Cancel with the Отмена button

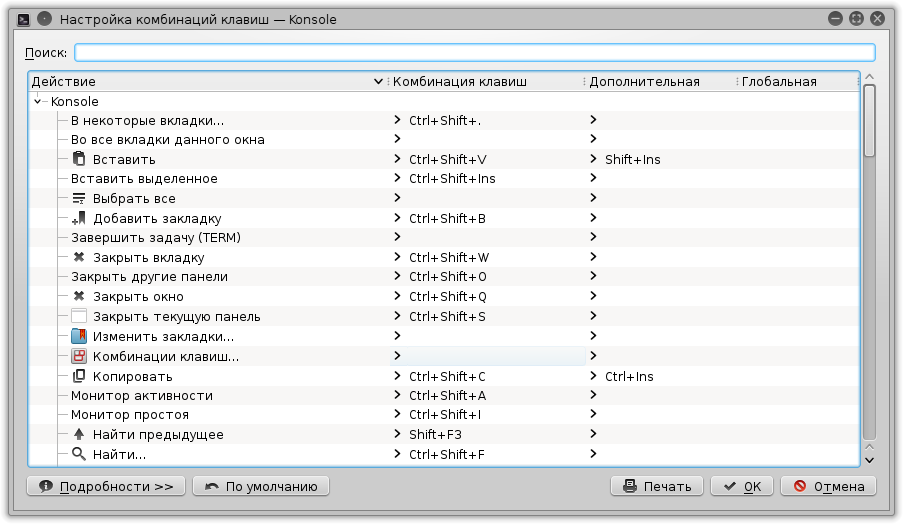[x=829, y=486]
